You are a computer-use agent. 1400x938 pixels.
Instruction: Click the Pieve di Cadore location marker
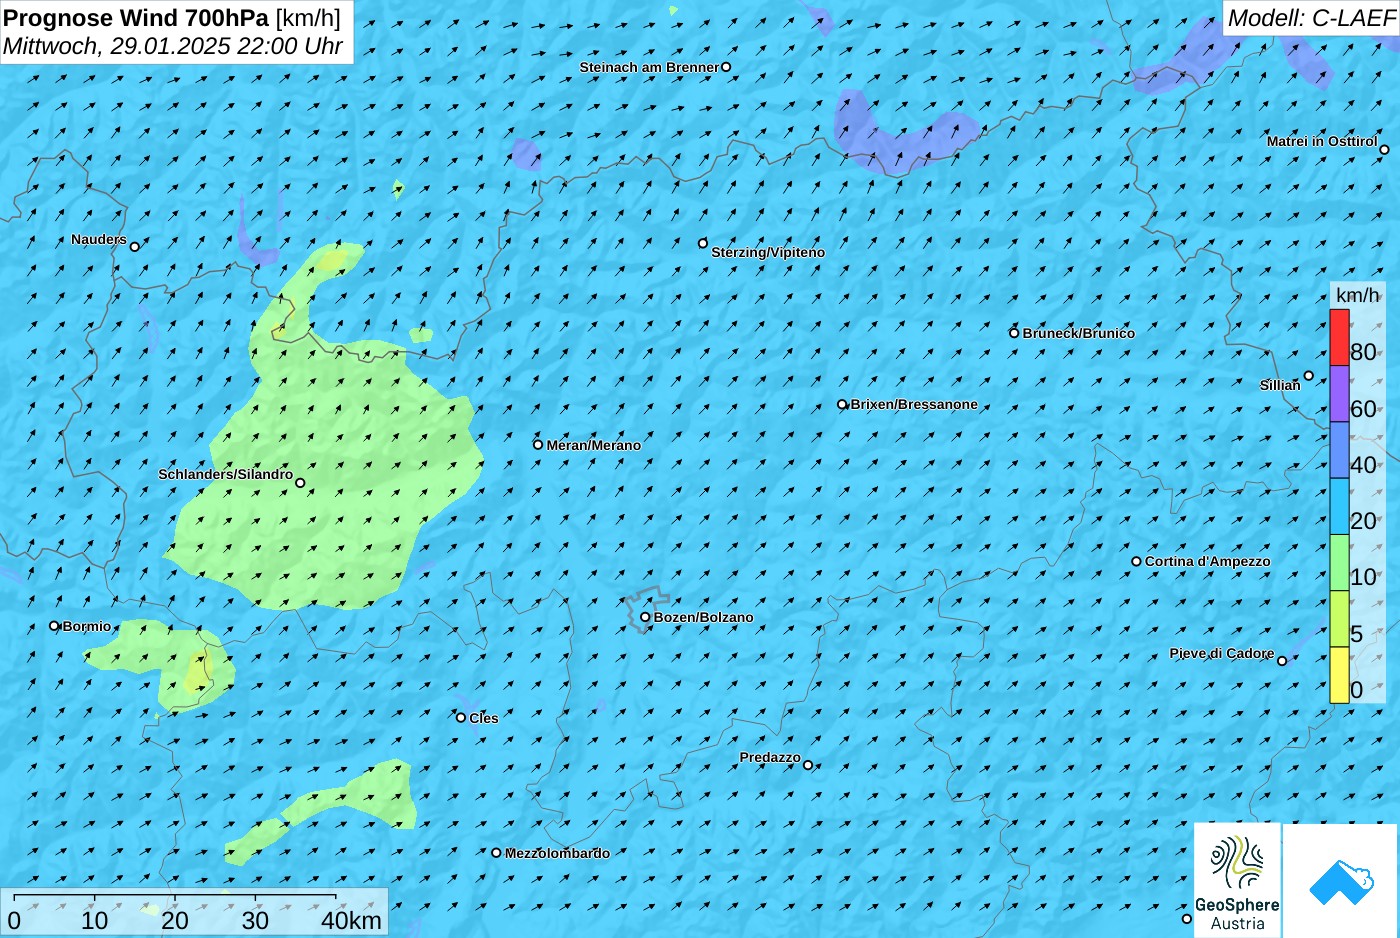1282,660
